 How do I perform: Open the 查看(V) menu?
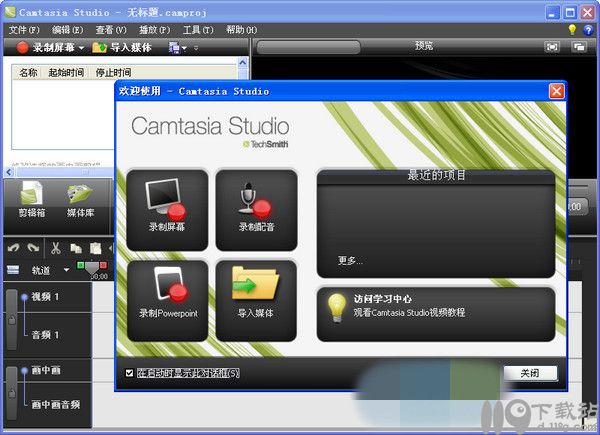click(111, 30)
